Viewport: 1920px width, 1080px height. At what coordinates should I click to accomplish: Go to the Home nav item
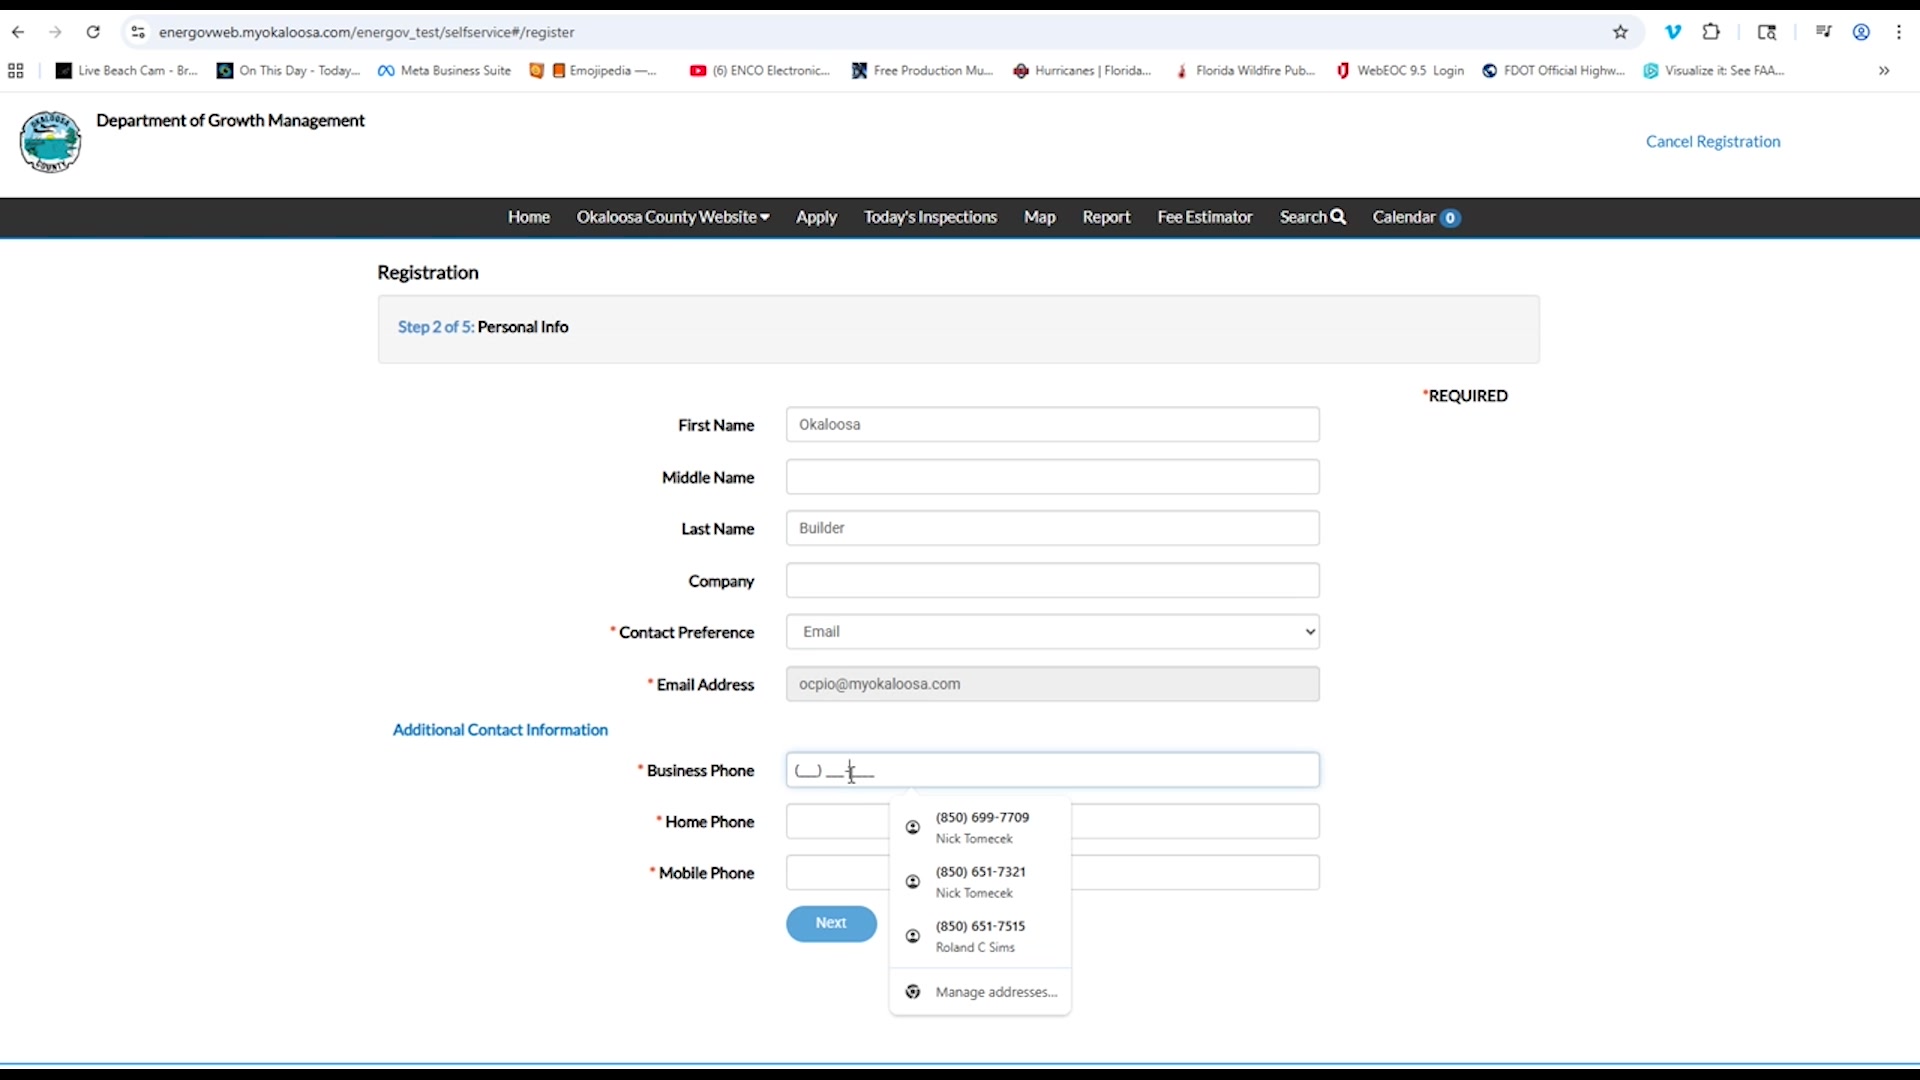[528, 217]
